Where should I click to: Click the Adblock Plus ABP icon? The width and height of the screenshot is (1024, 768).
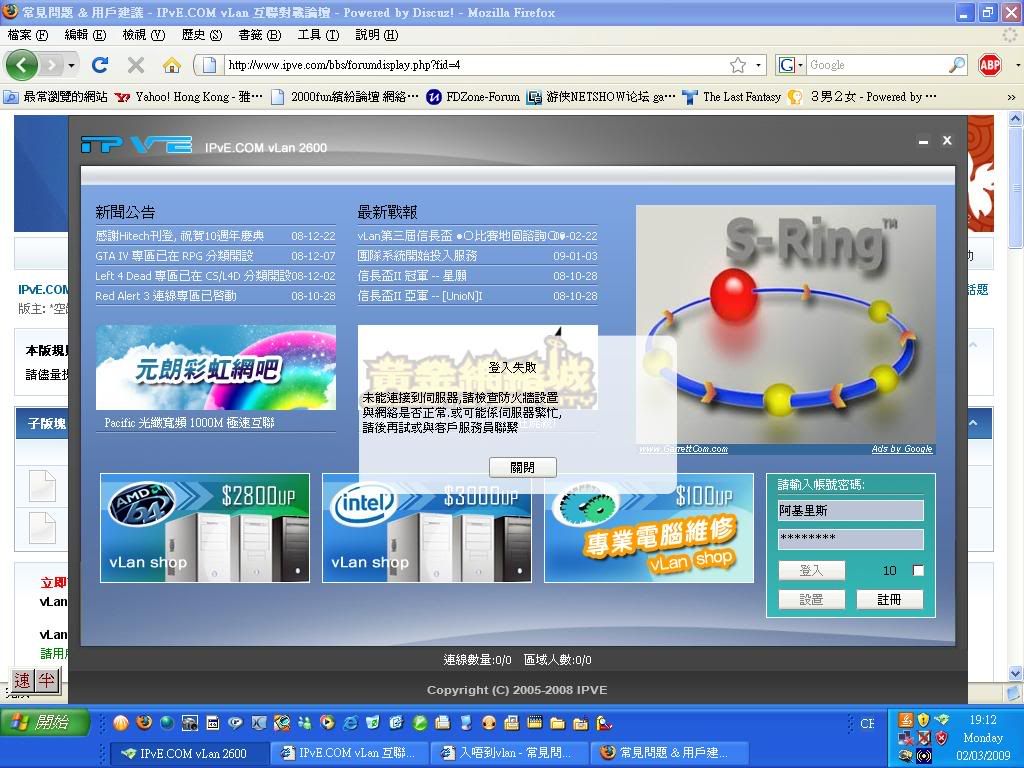[990, 65]
